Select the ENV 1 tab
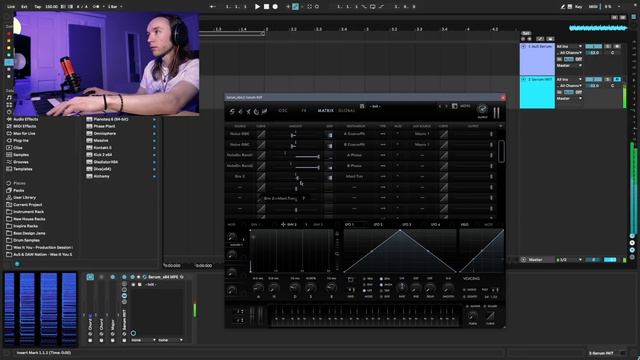 [x=256, y=224]
